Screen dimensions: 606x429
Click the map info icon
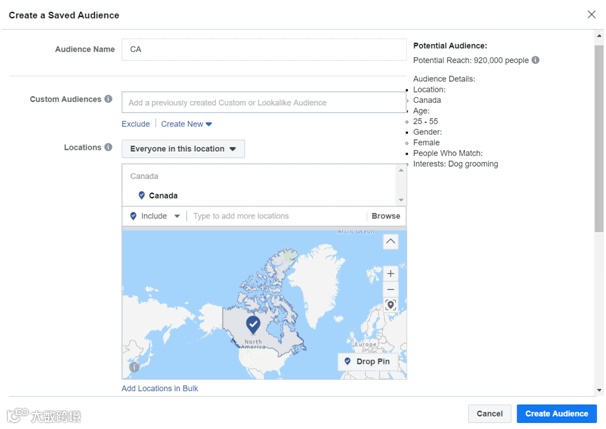[x=134, y=367]
